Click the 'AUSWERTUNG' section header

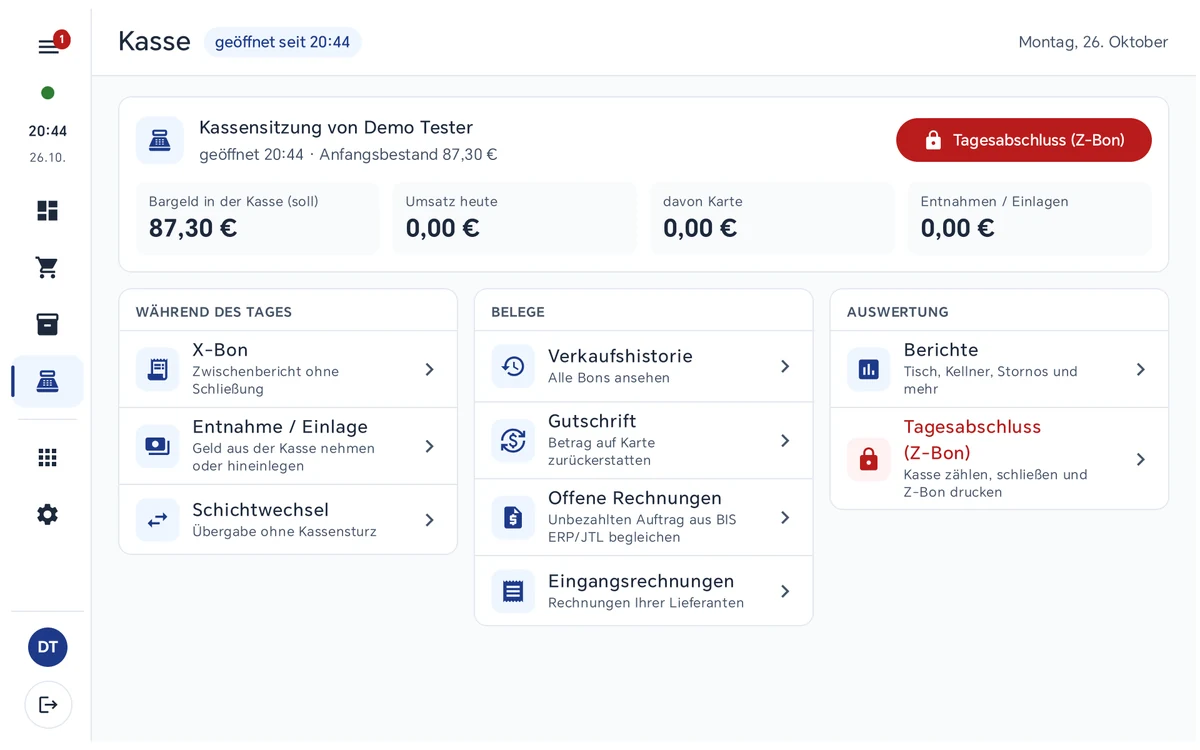pyautogui.click(x=898, y=312)
